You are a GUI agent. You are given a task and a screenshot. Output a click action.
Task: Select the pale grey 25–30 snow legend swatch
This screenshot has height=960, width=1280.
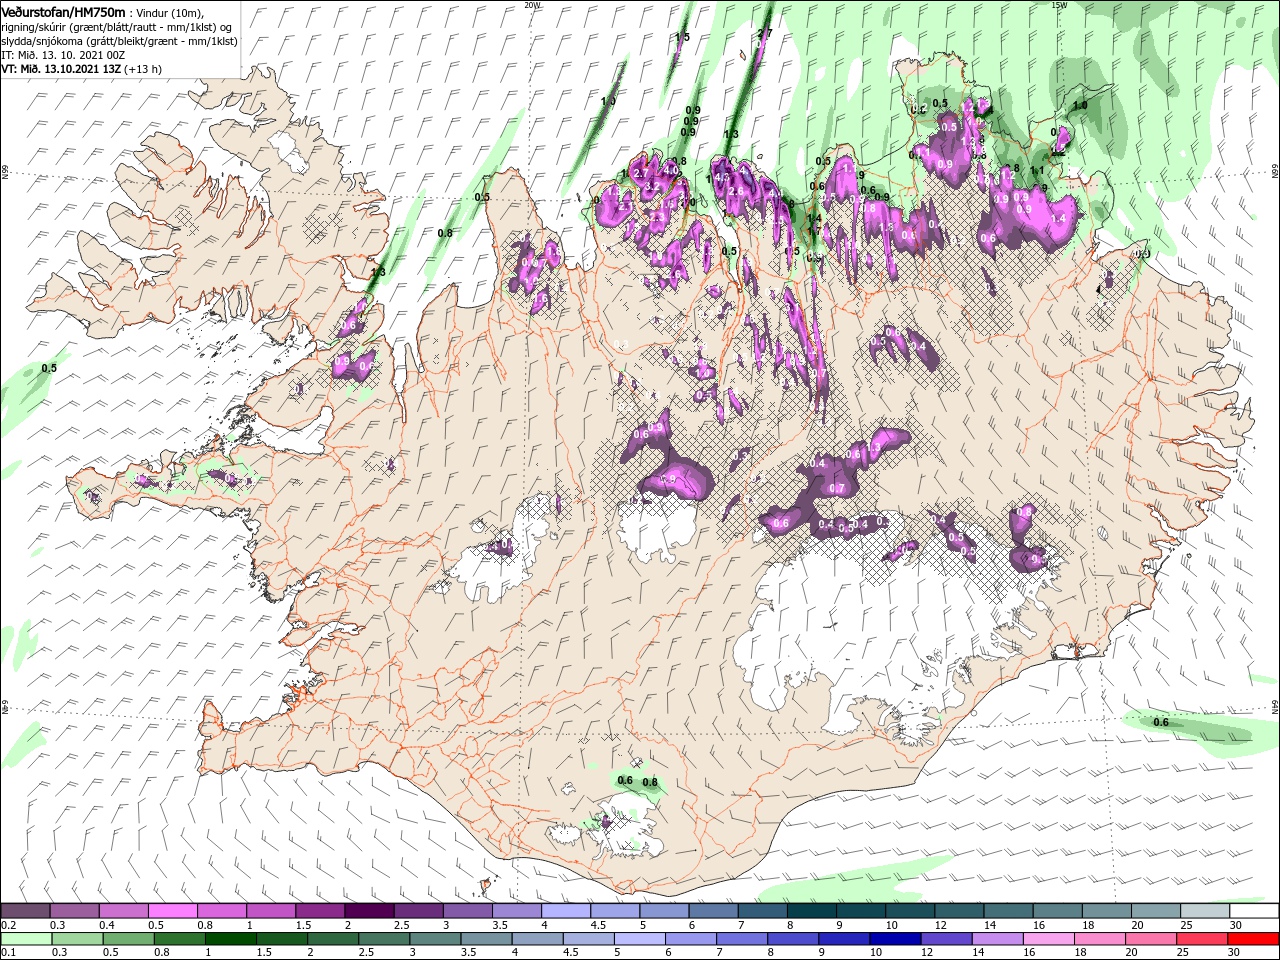pos(1204,910)
